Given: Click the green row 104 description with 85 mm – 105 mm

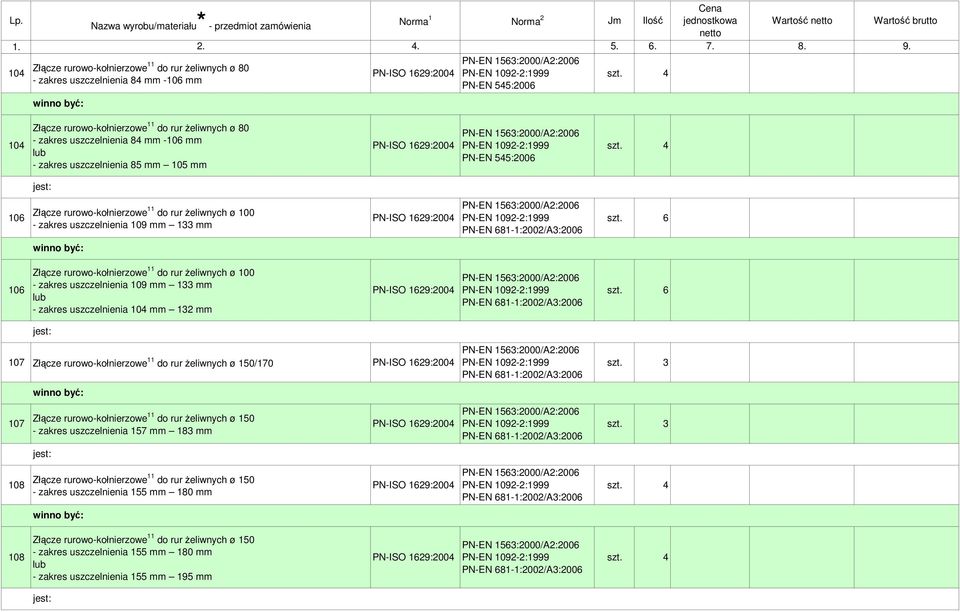Looking at the screenshot, I should 200,146.
